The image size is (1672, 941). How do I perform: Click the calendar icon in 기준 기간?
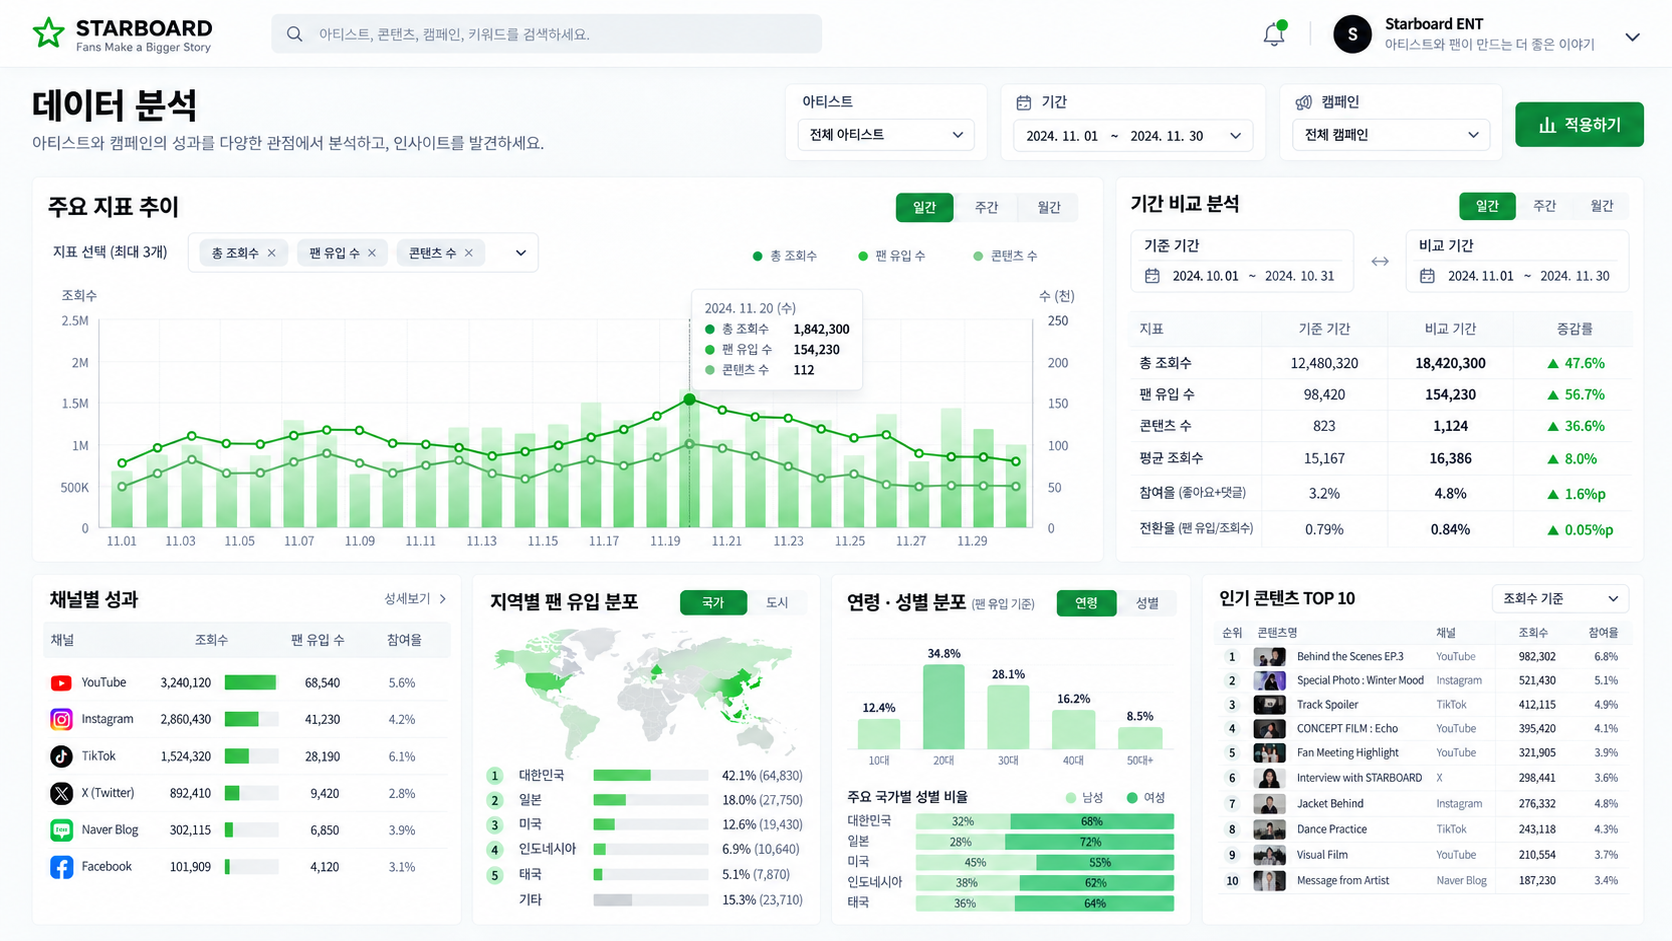pyautogui.click(x=1152, y=276)
